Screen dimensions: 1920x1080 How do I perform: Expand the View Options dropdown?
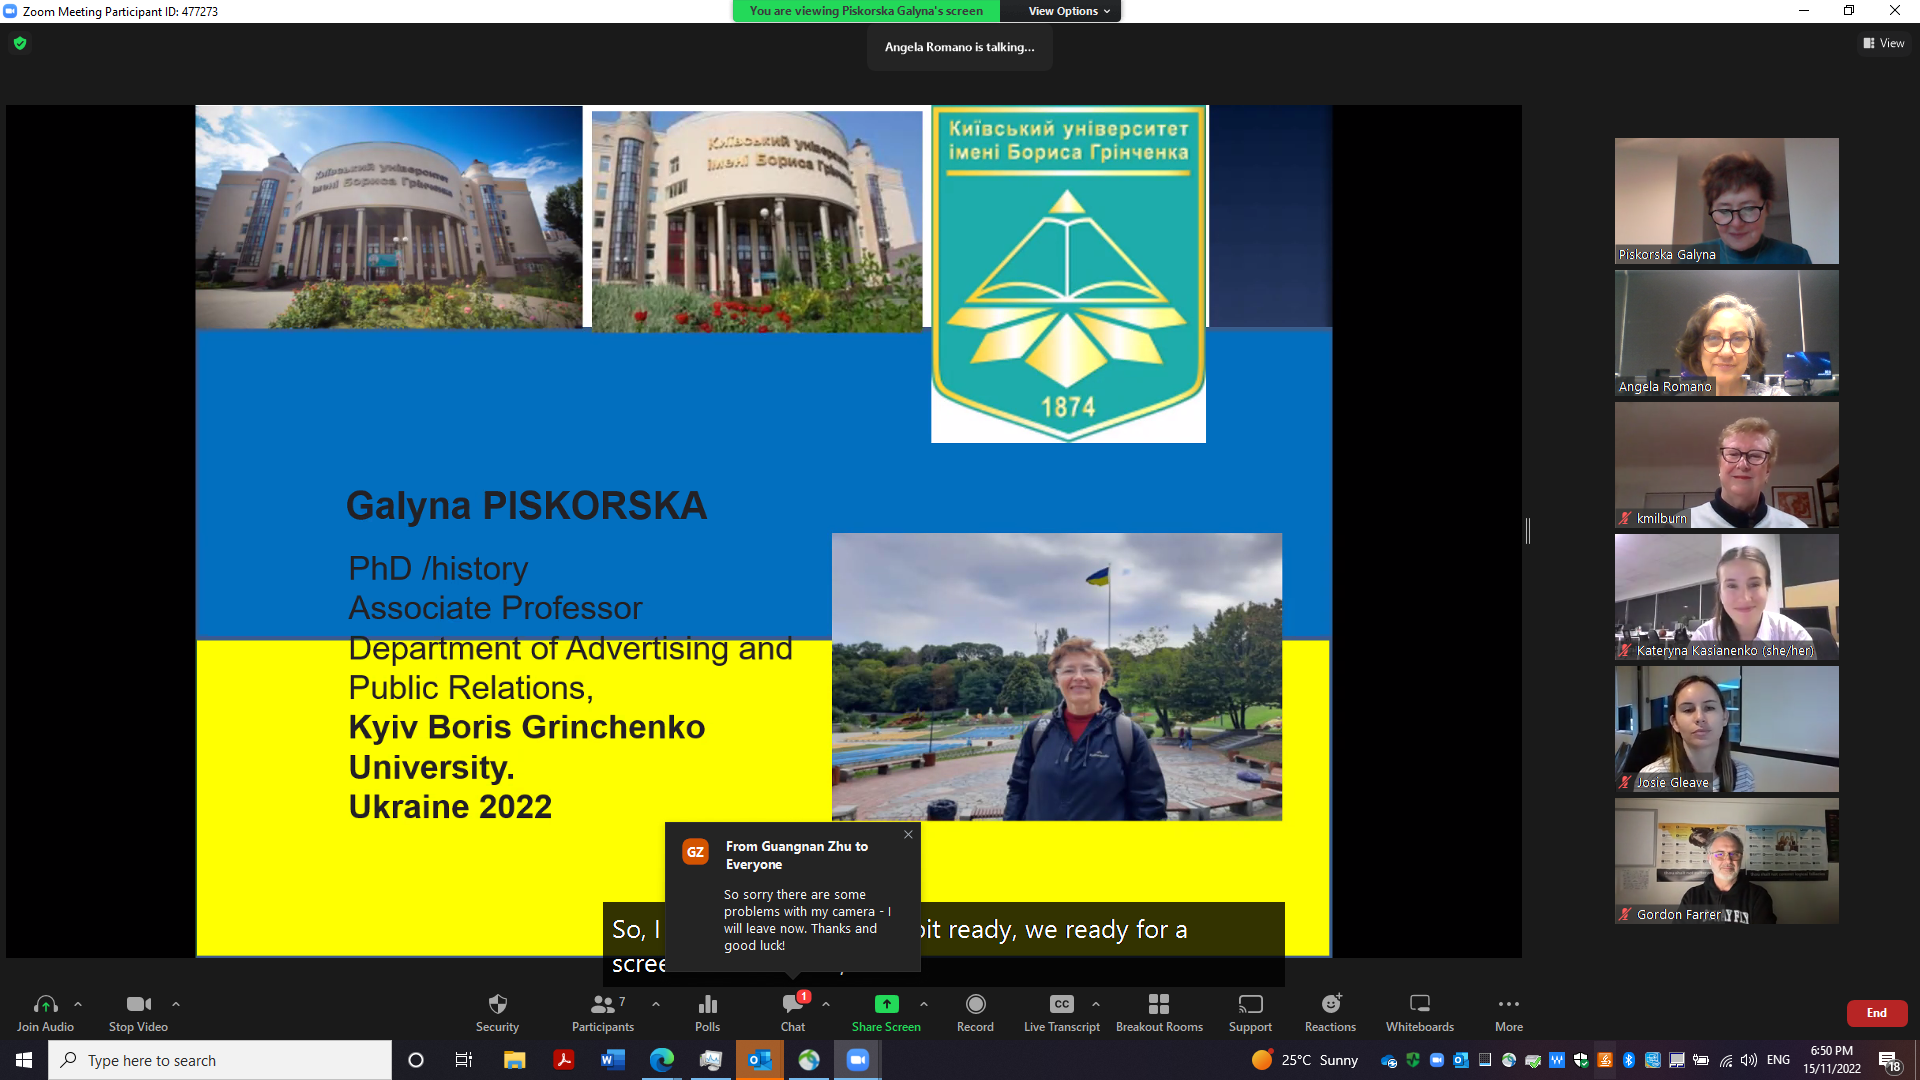click(1069, 11)
